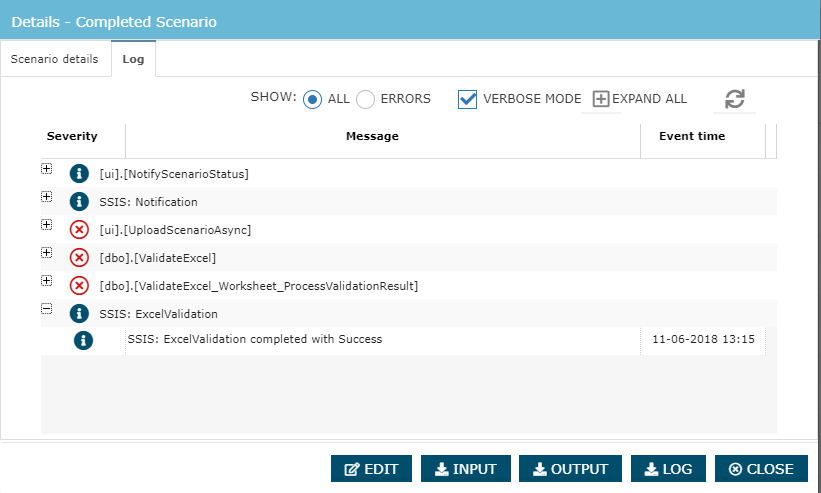Viewport: 821px width, 493px height.
Task: Click the Edit button
Action: [371, 469]
